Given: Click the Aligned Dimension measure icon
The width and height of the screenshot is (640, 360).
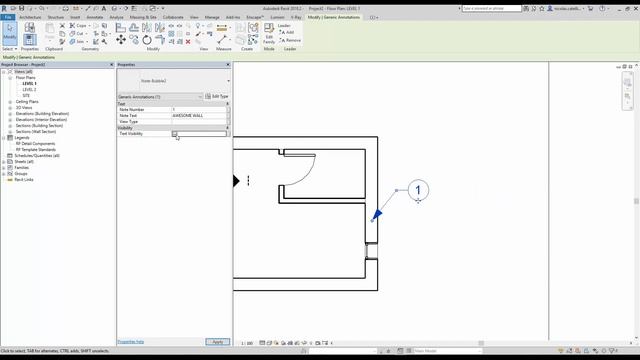Looking at the screenshot, I should (x=222, y=28).
